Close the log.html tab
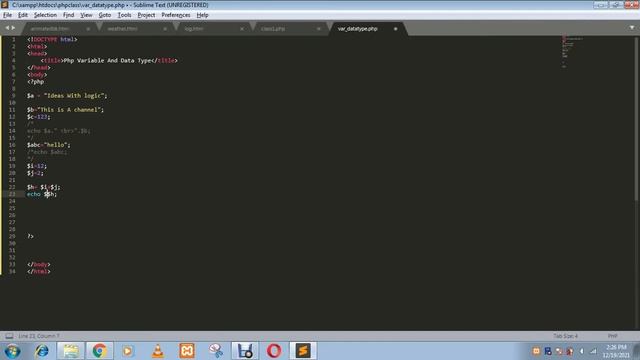The height and width of the screenshot is (360, 640). coord(242,29)
